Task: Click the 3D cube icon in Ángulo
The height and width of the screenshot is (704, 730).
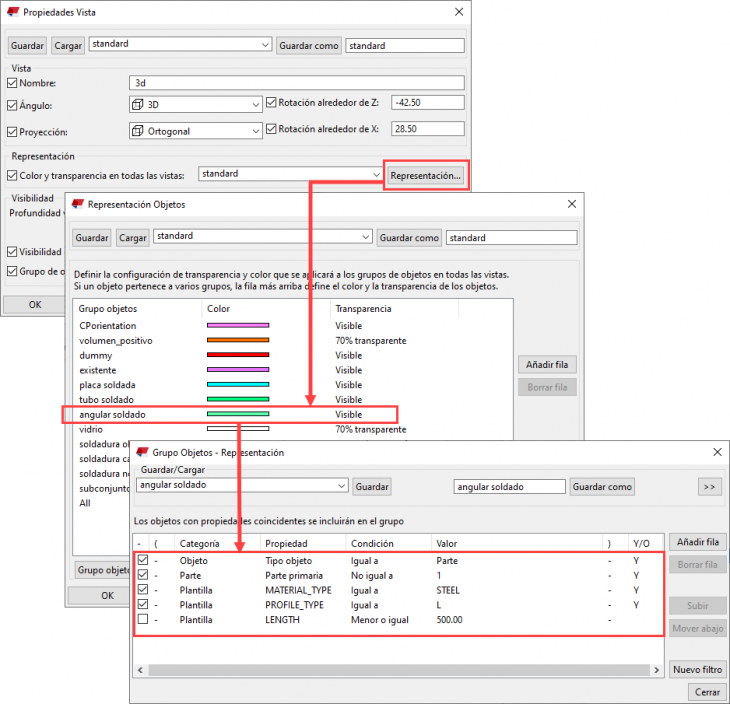Action: pyautogui.click(x=138, y=104)
